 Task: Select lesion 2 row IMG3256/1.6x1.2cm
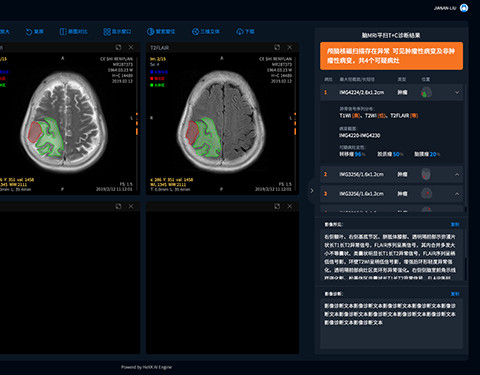391,174
